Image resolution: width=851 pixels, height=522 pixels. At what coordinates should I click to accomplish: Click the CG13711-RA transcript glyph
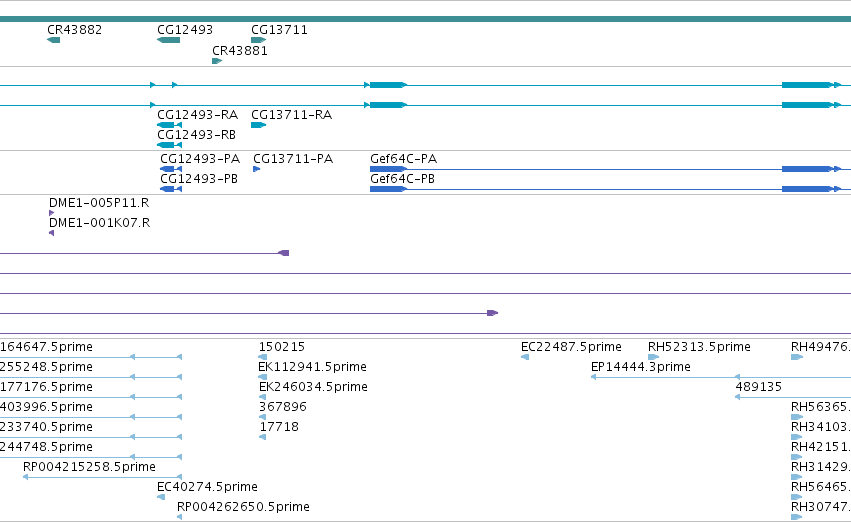(258, 125)
